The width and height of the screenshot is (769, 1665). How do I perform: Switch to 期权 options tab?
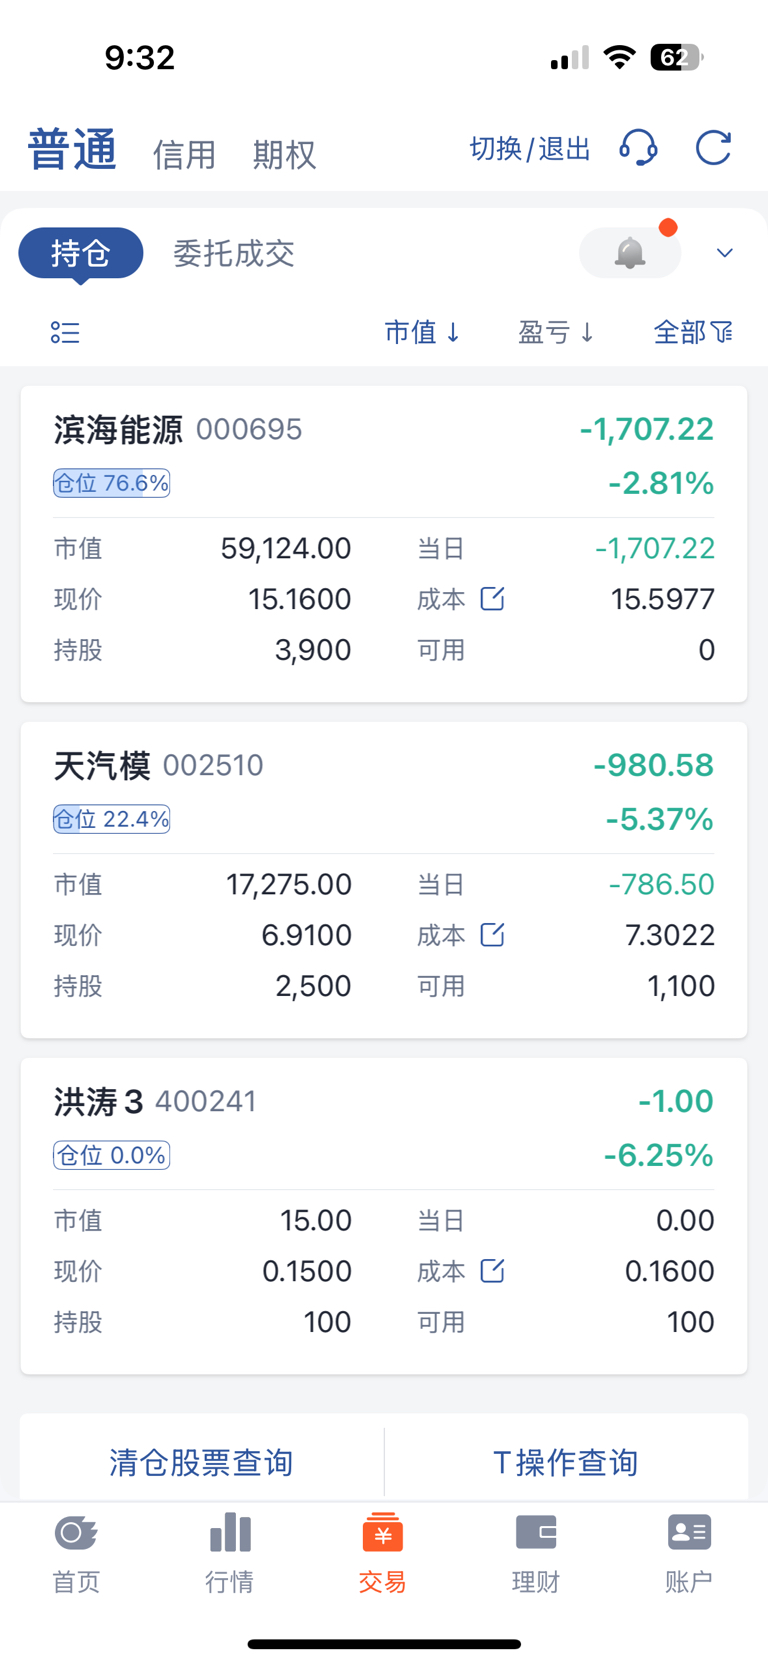284,155
